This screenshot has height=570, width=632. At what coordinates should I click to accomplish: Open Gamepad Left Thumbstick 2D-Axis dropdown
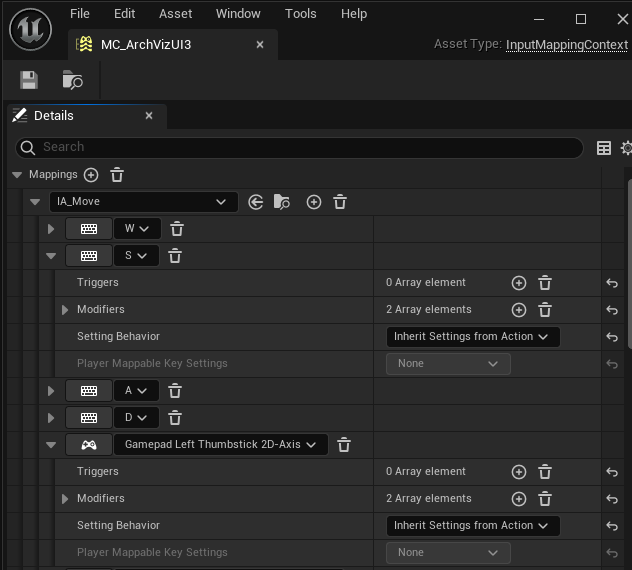(x=221, y=445)
